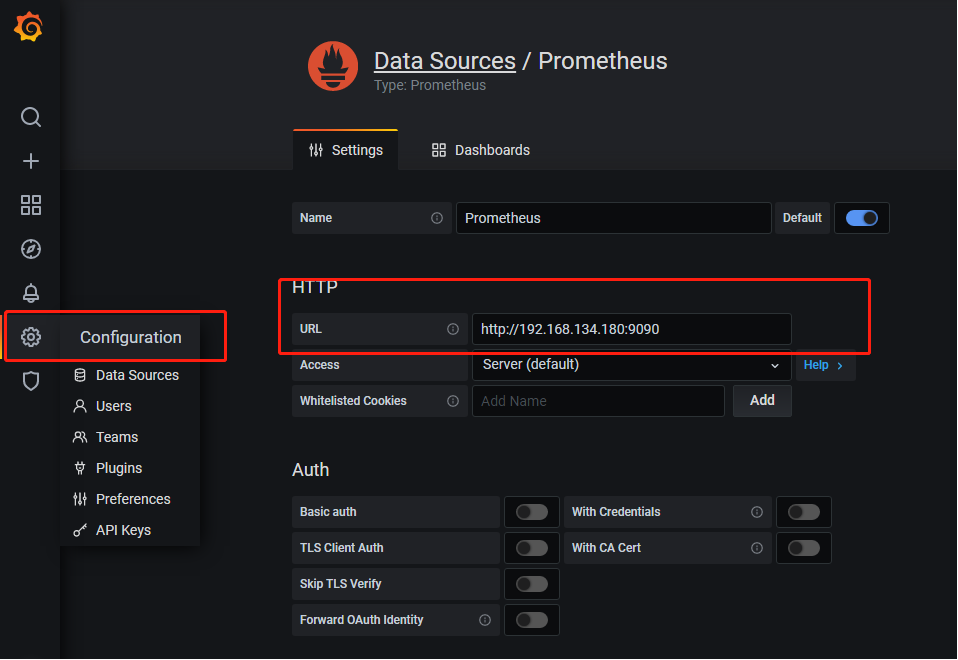Open Data Sources in Configuration menu
Viewport: 958px width, 660px height.
coord(126,375)
